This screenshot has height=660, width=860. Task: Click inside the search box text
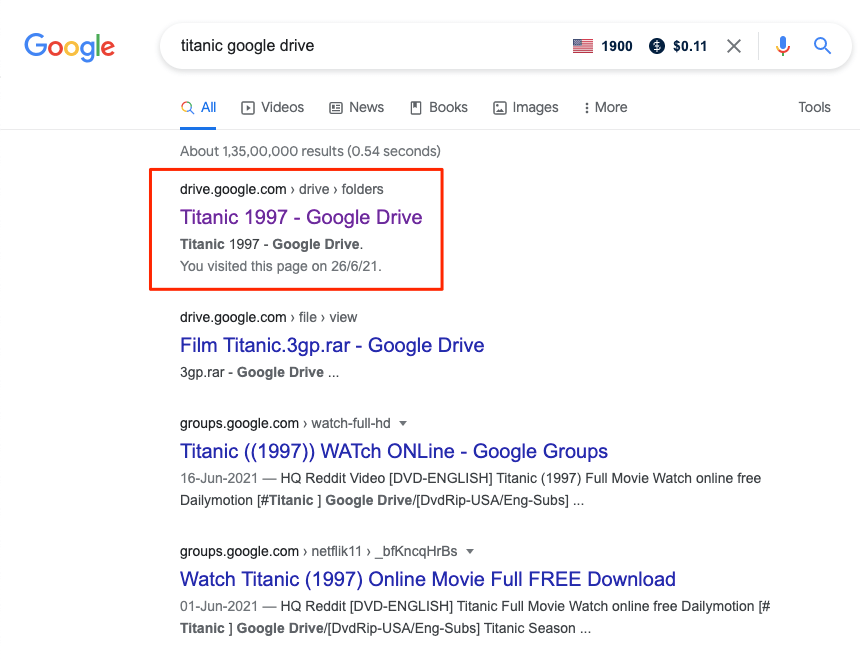click(247, 46)
